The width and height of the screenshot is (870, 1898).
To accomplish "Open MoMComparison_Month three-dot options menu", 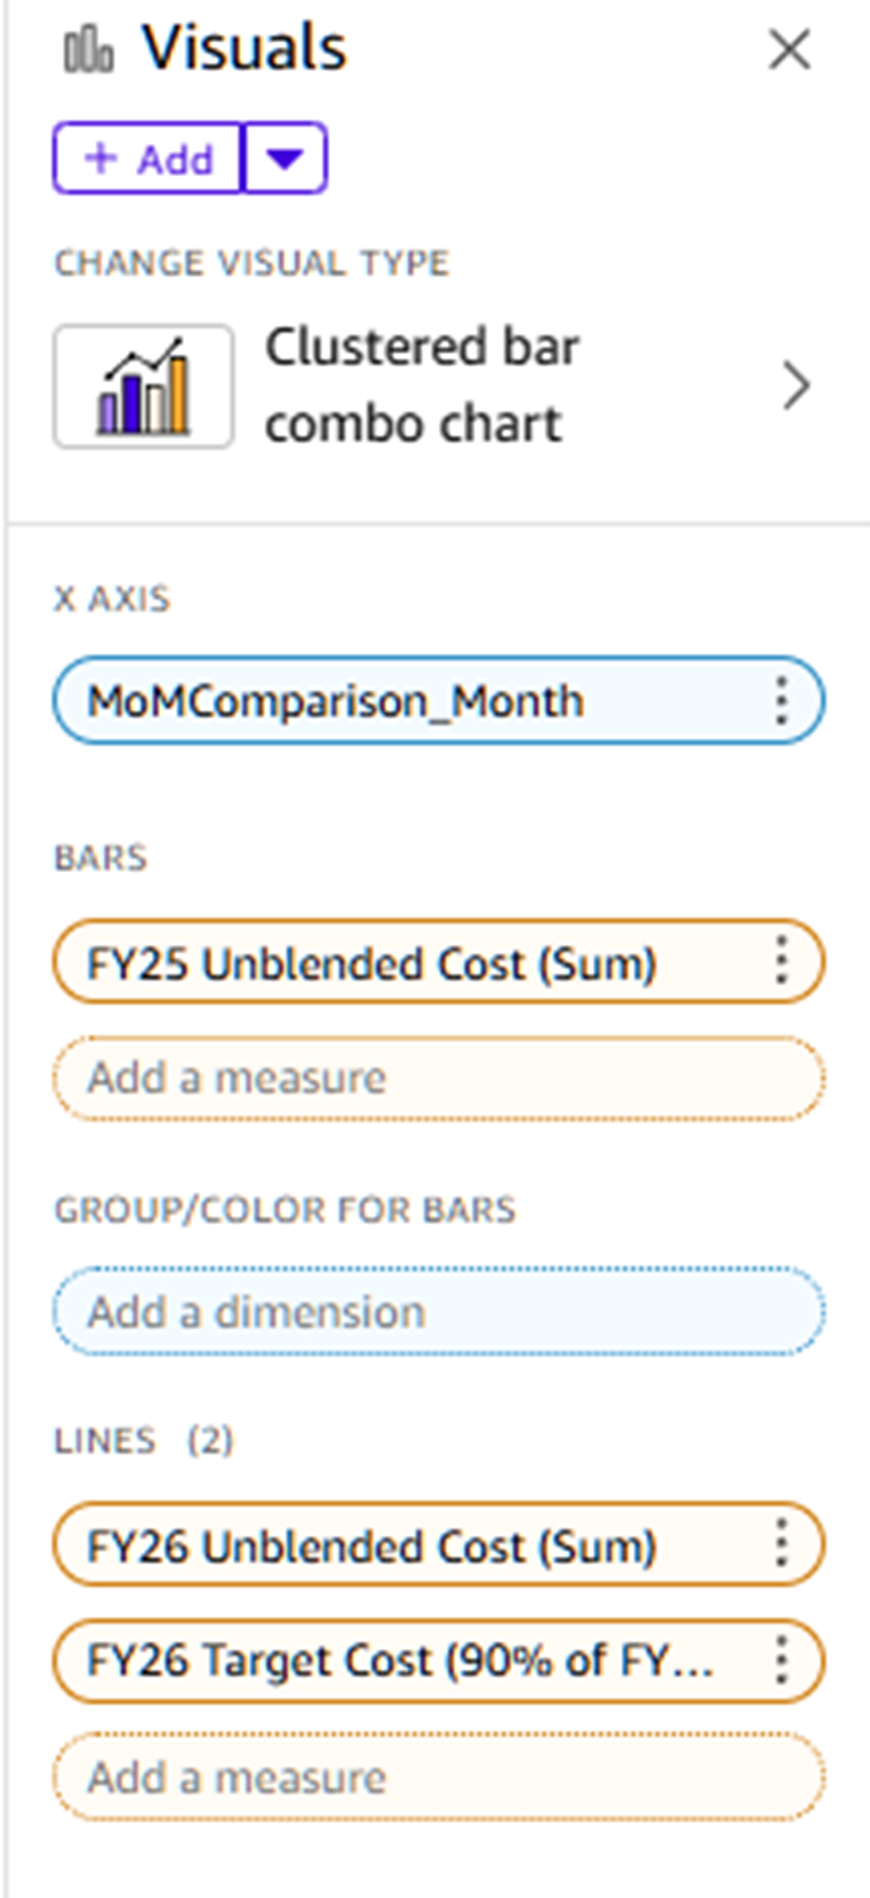I will click(782, 701).
